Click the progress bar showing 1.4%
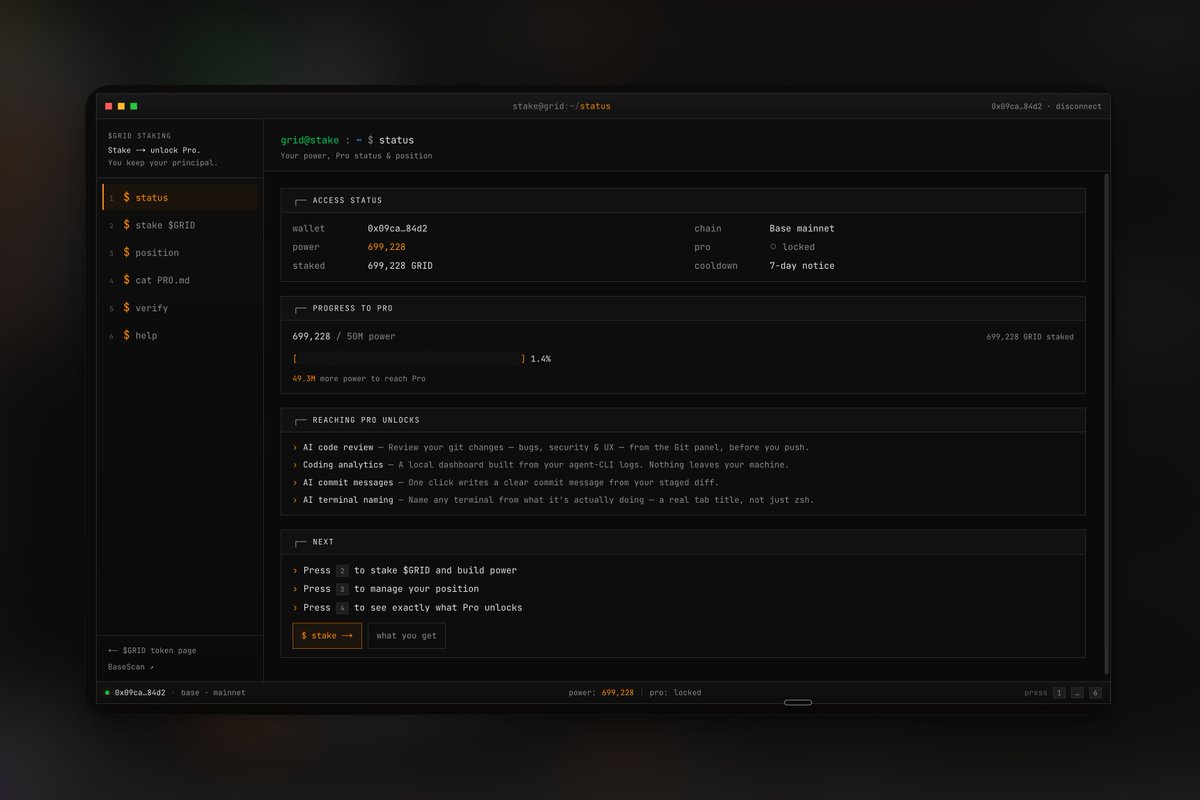Viewport: 1200px width, 800px height. tap(409, 358)
